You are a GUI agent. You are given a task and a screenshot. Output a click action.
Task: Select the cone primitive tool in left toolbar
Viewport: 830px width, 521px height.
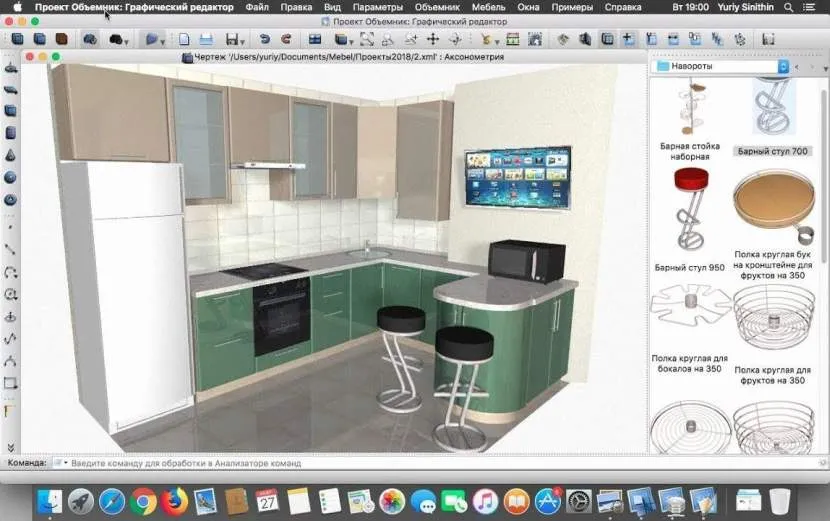[x=10, y=155]
